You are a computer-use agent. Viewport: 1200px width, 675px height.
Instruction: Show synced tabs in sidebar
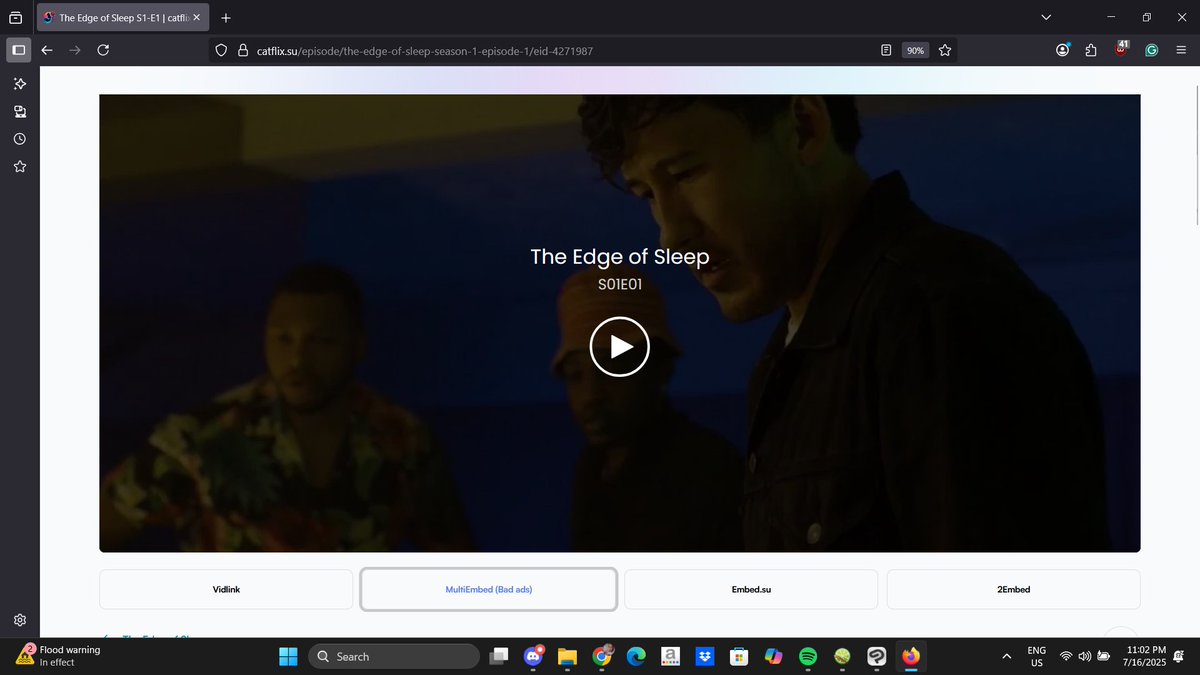tap(19, 111)
